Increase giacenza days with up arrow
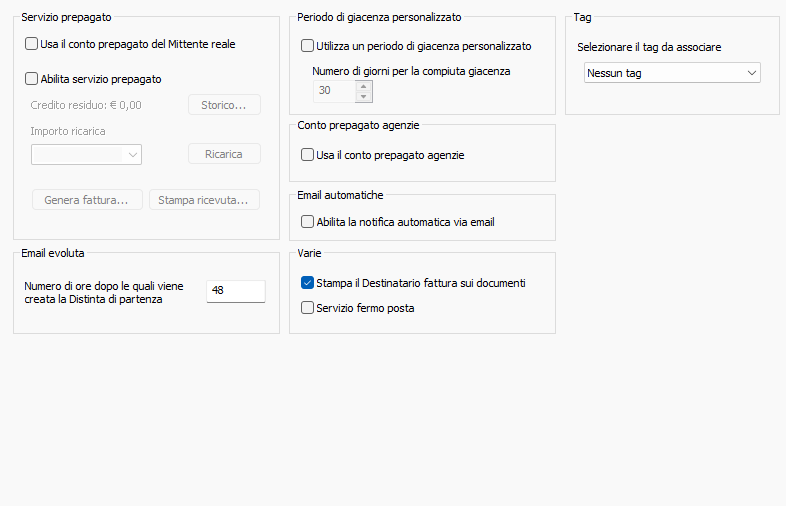The height and width of the screenshot is (506, 786). [364, 85]
